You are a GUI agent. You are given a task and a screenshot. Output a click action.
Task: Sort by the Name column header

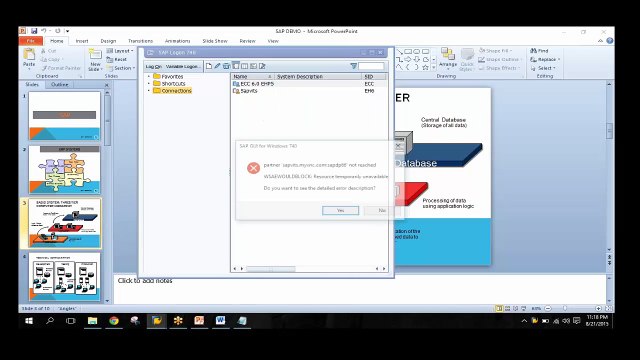(x=253, y=76)
